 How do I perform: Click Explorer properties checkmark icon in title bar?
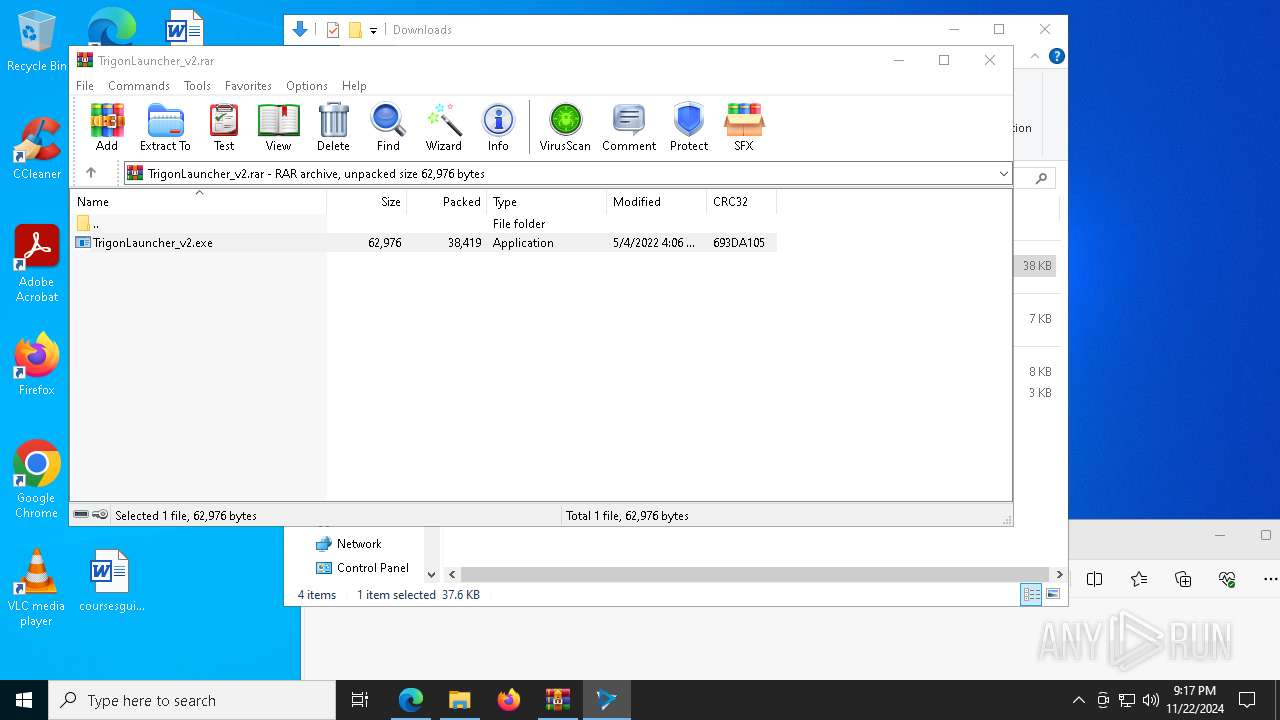pos(332,30)
